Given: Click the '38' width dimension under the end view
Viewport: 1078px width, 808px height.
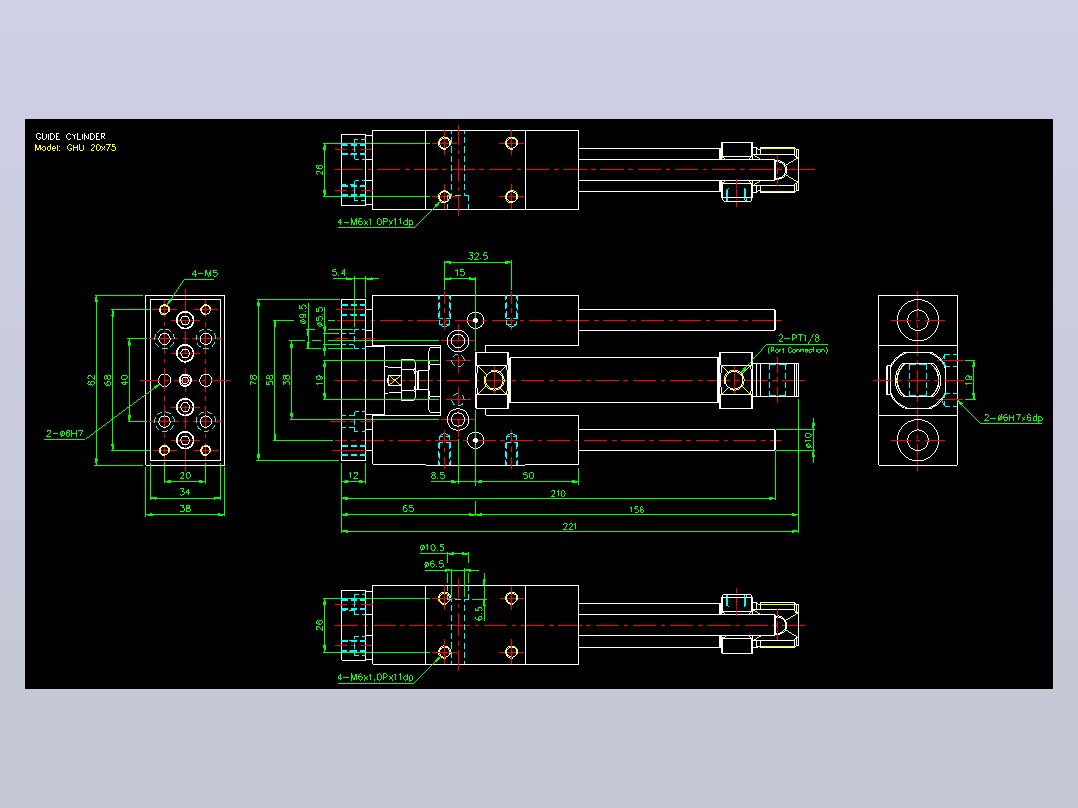Looking at the screenshot, I should tap(185, 509).
